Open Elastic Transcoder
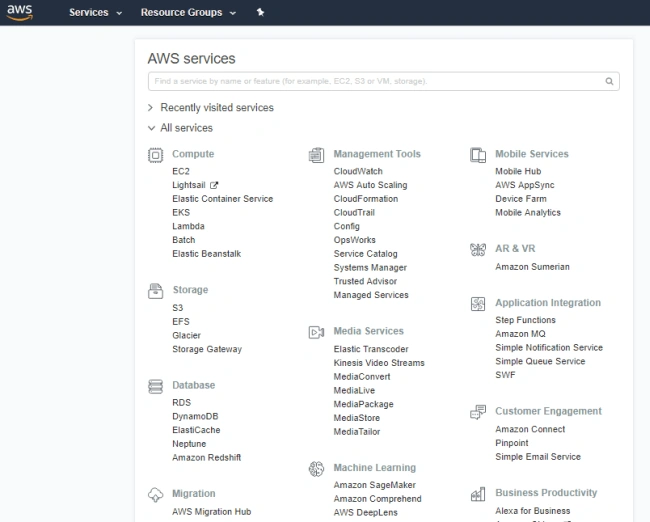 point(371,349)
